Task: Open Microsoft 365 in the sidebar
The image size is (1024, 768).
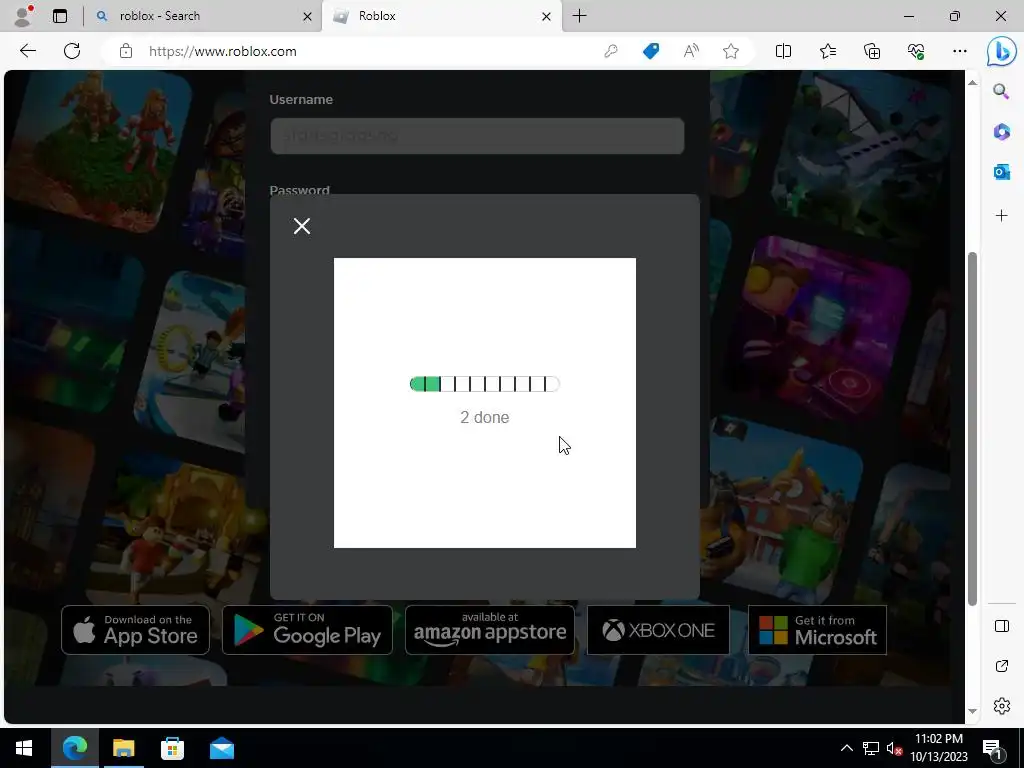Action: 1001,132
